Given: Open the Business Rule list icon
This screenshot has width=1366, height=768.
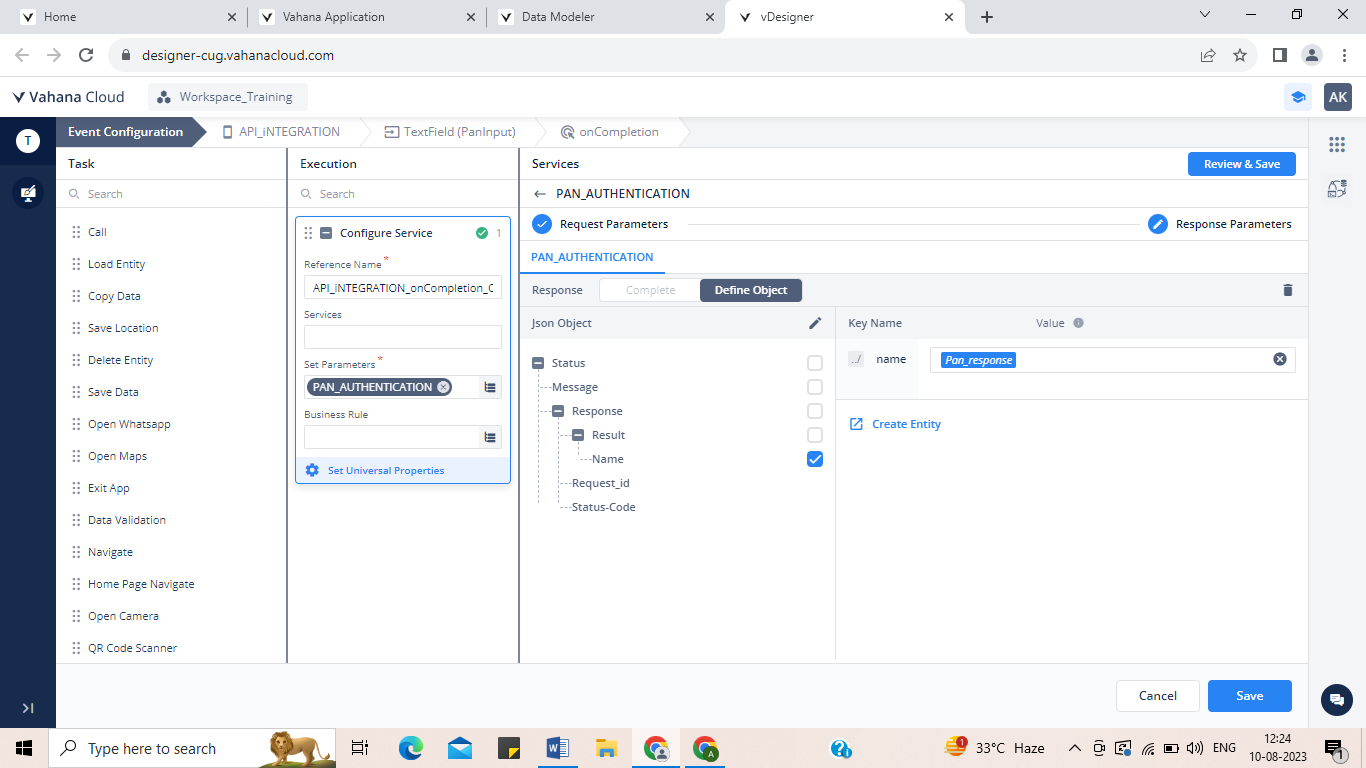Looking at the screenshot, I should pyautogui.click(x=490, y=437).
